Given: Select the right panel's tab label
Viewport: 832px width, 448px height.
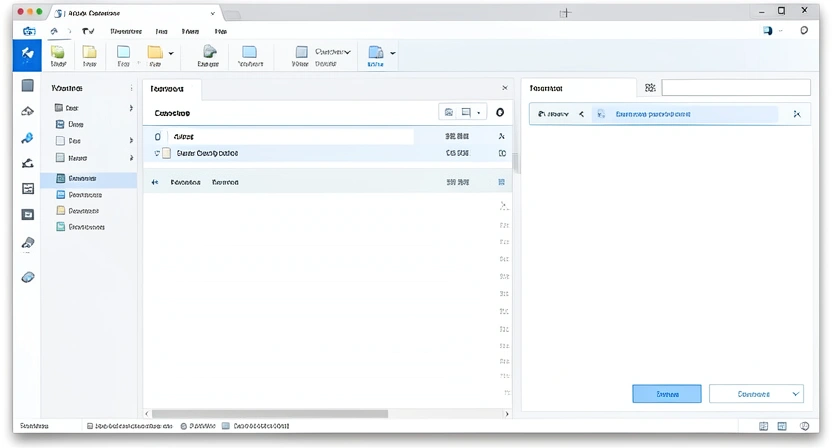Looking at the screenshot, I should coord(546,88).
